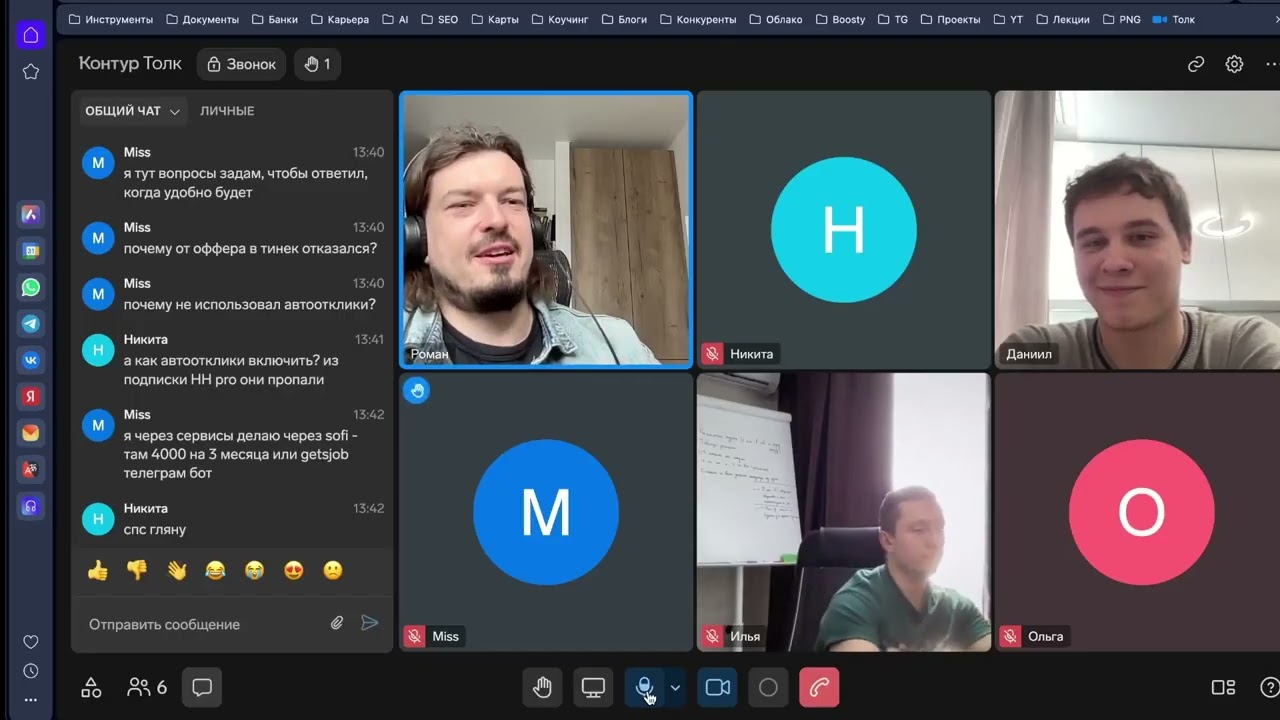Image resolution: width=1280 pixels, height=720 pixels.
Task: Start recording with the circle button
Action: point(768,687)
